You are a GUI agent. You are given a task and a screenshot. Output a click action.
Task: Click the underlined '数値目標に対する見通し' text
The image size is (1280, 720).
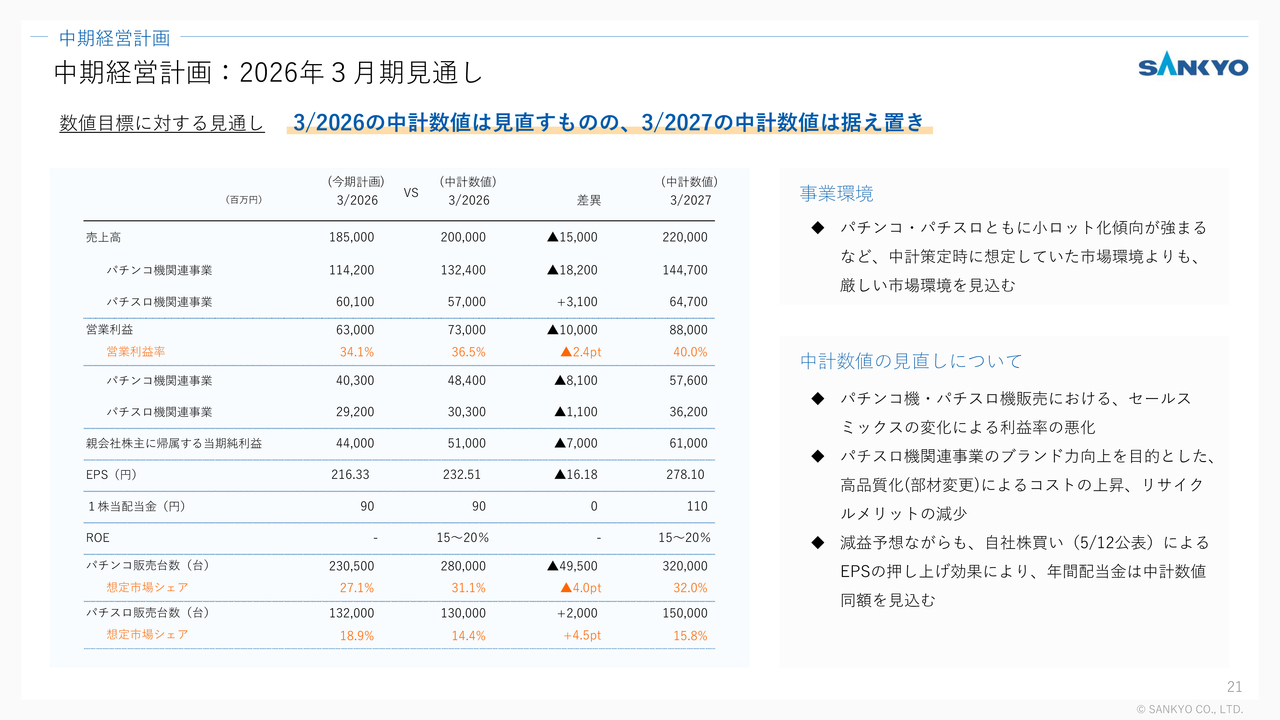[162, 123]
